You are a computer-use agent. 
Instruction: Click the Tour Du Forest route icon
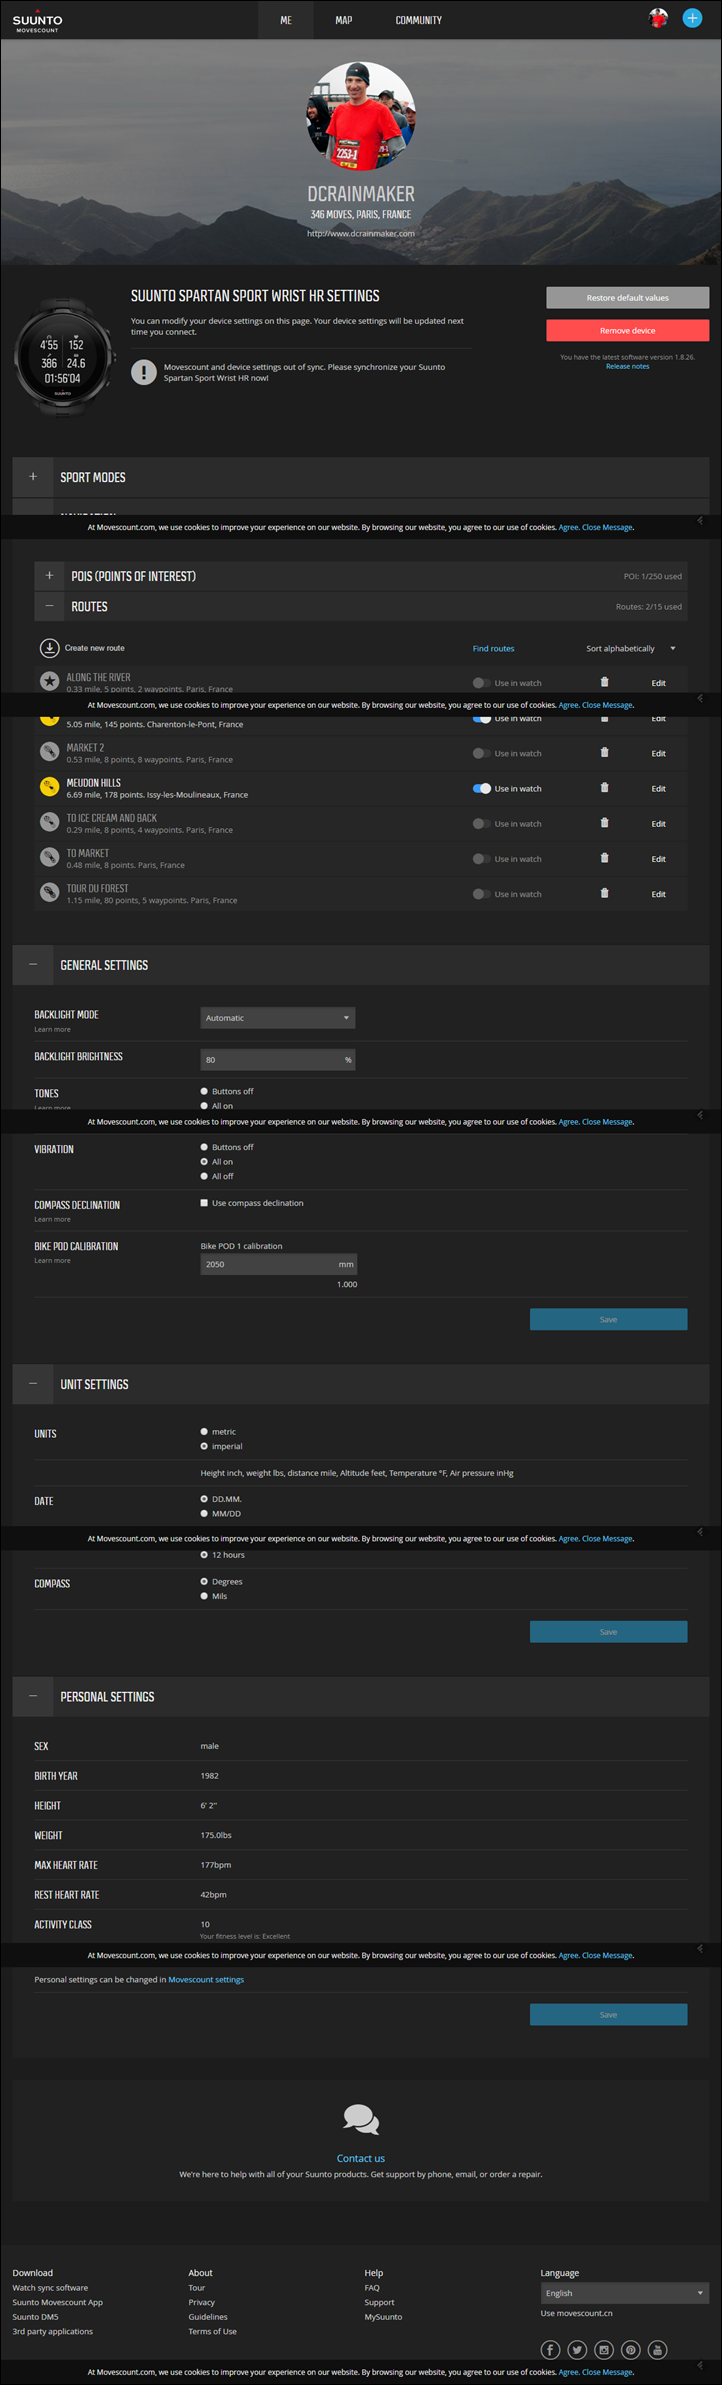pyautogui.click(x=49, y=892)
